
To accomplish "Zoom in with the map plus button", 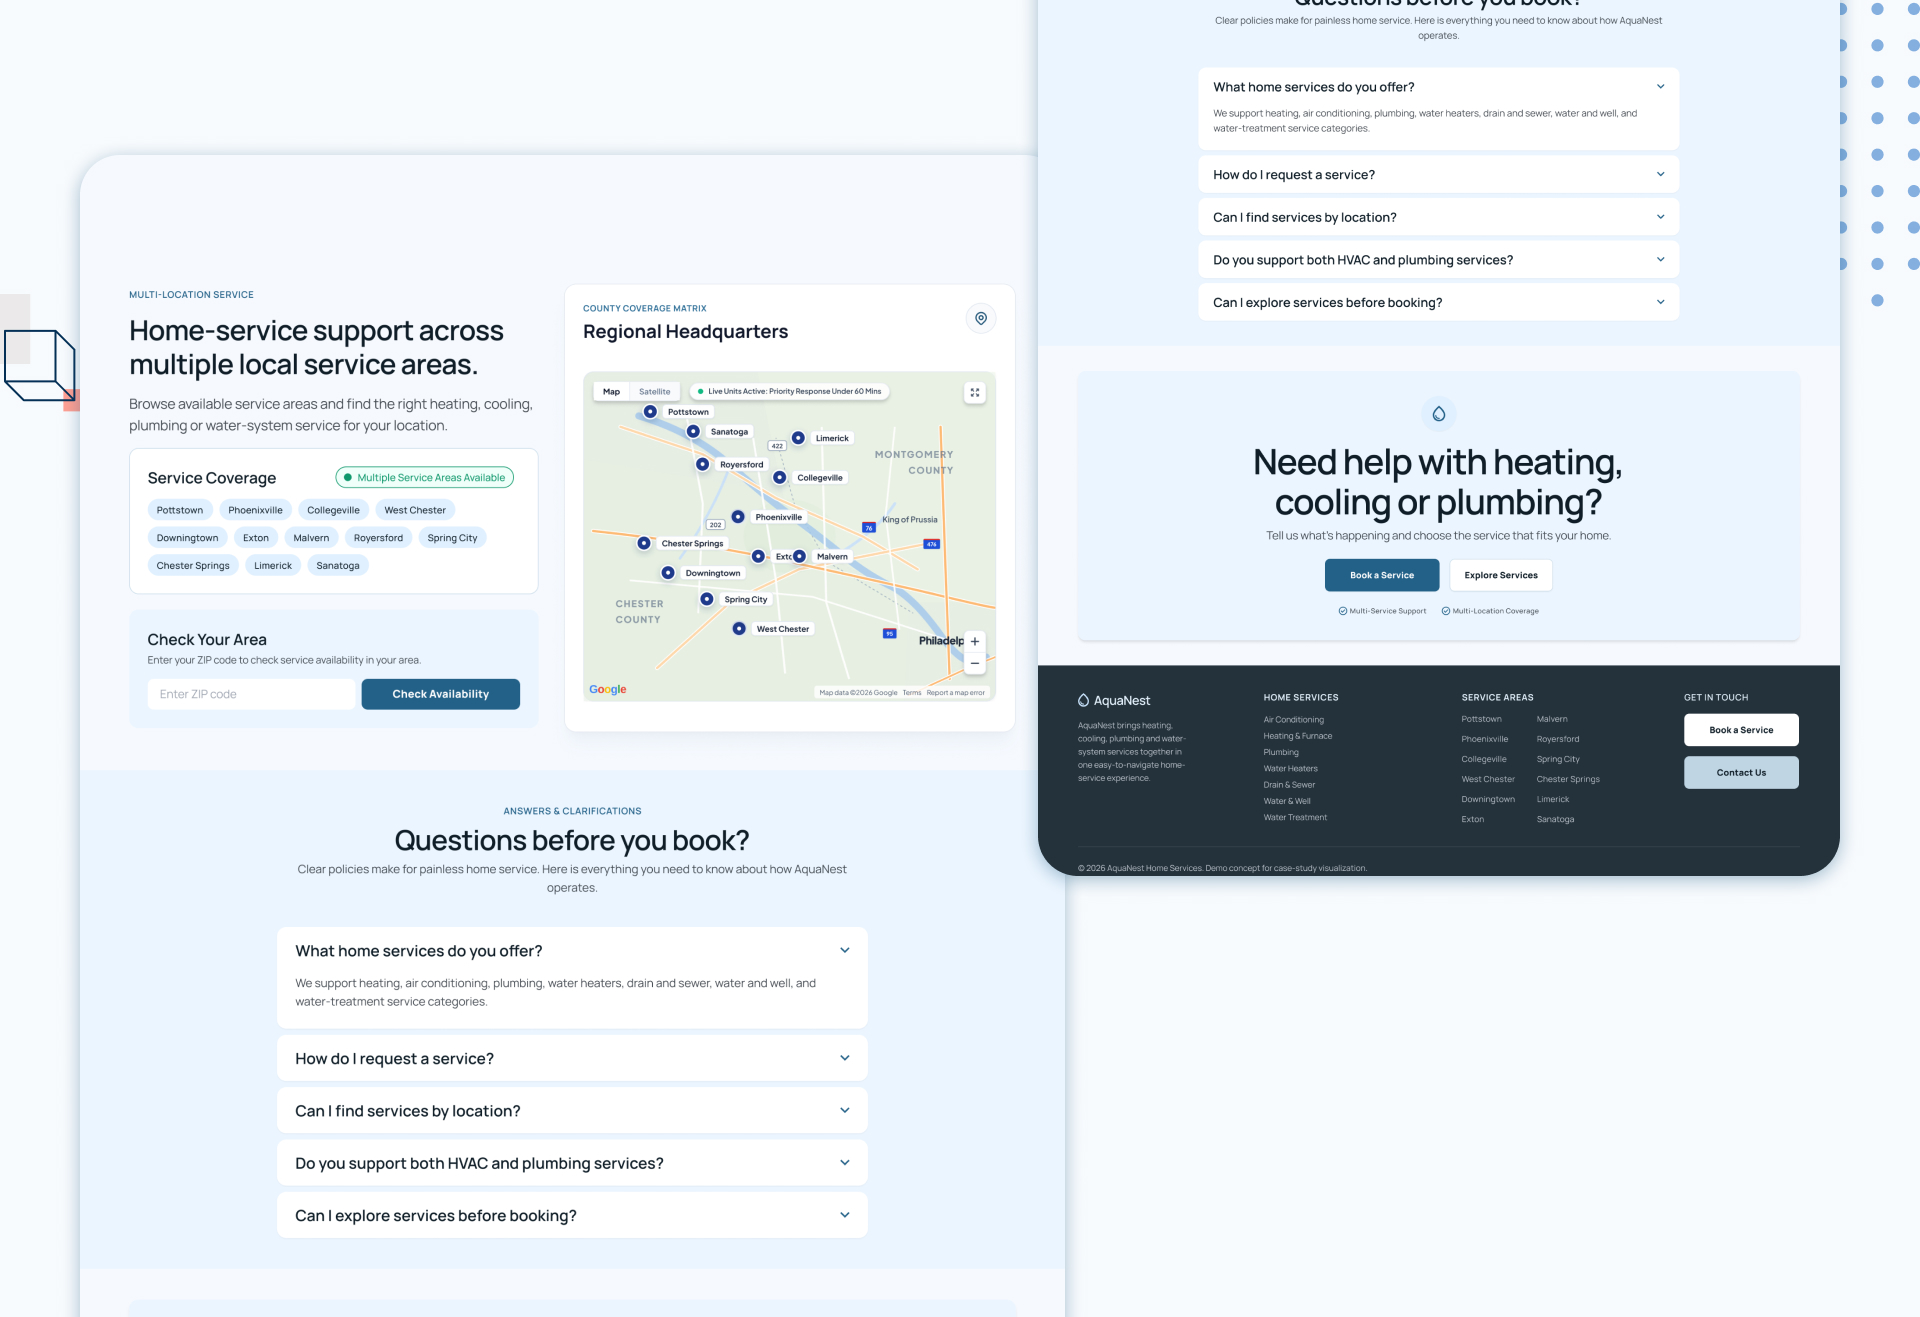I will pyautogui.click(x=975, y=641).
